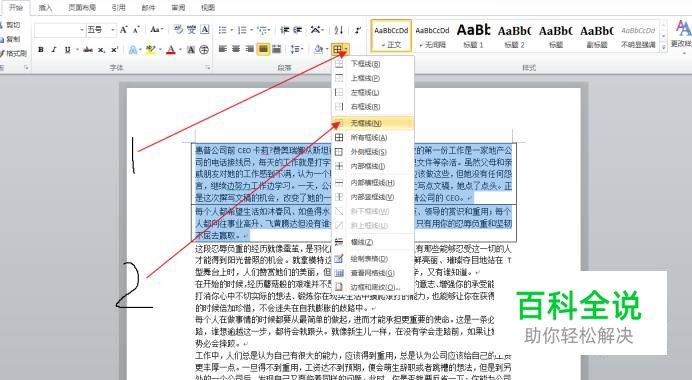Click the Bullets list icon
Image resolution: width=692 pixels, height=380 pixels.
(223, 30)
